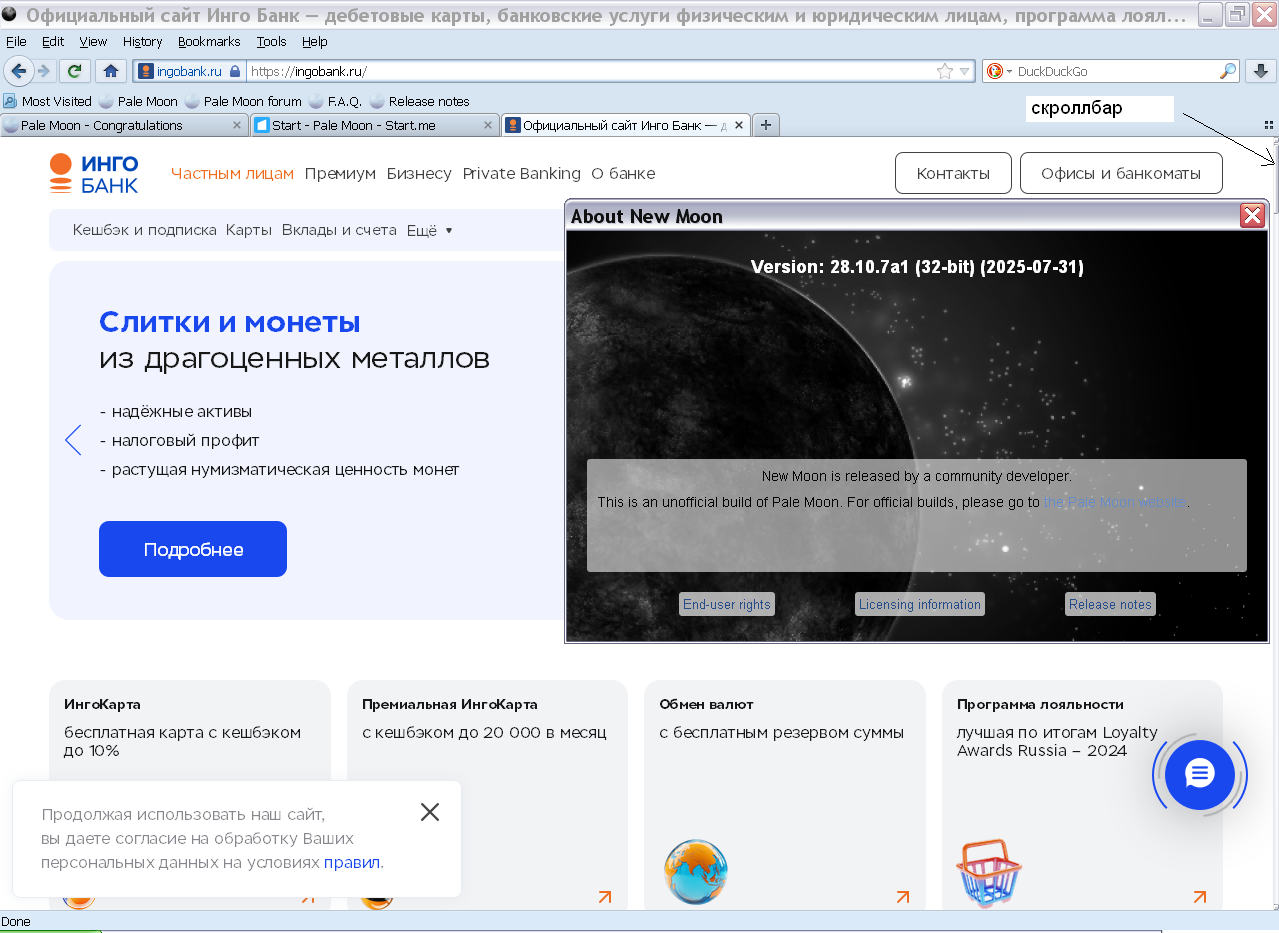Click Офисы и банкоматы button

[1121, 173]
